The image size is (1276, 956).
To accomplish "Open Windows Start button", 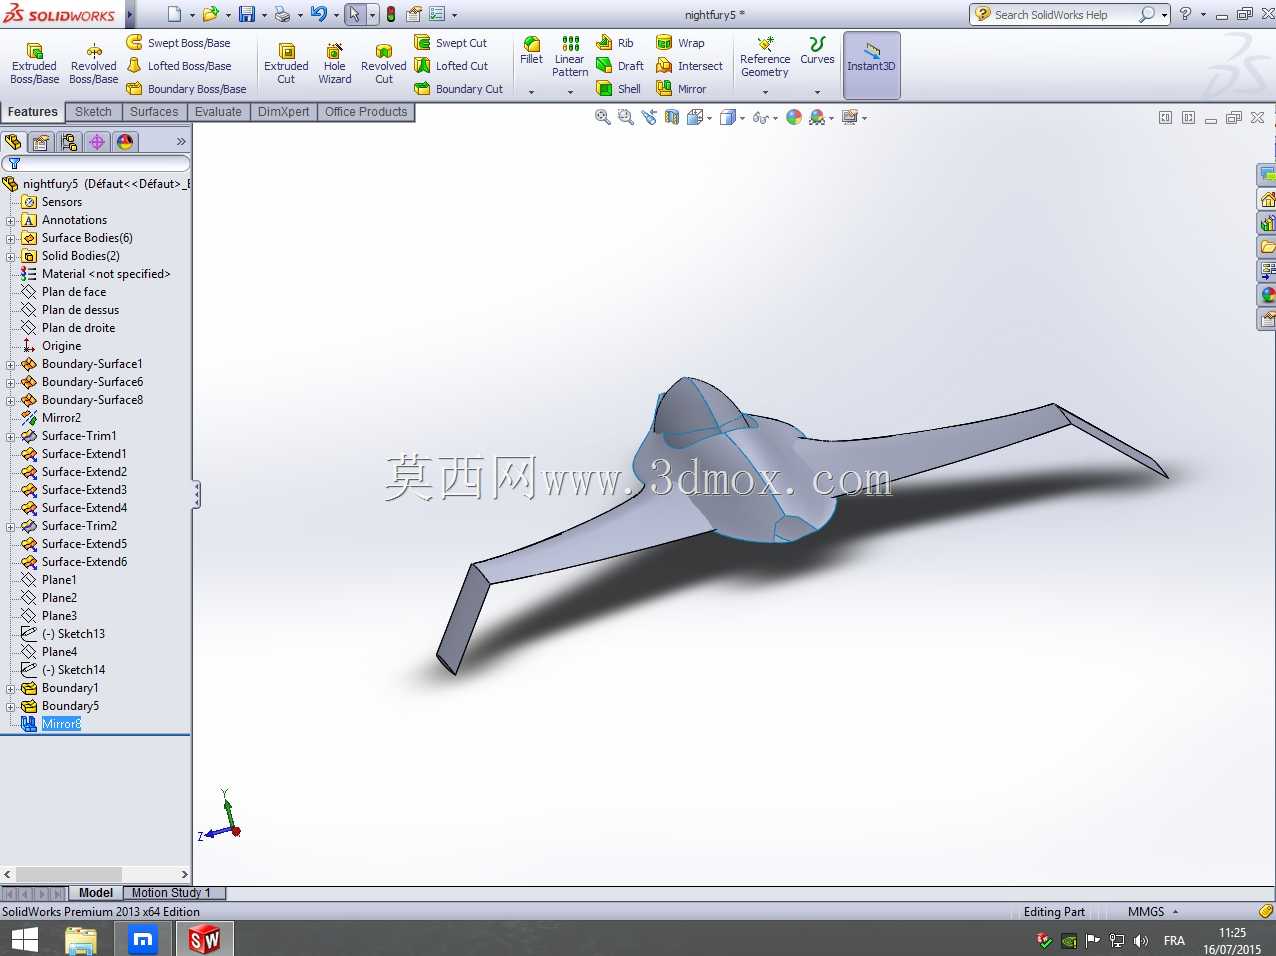I will 24,939.
